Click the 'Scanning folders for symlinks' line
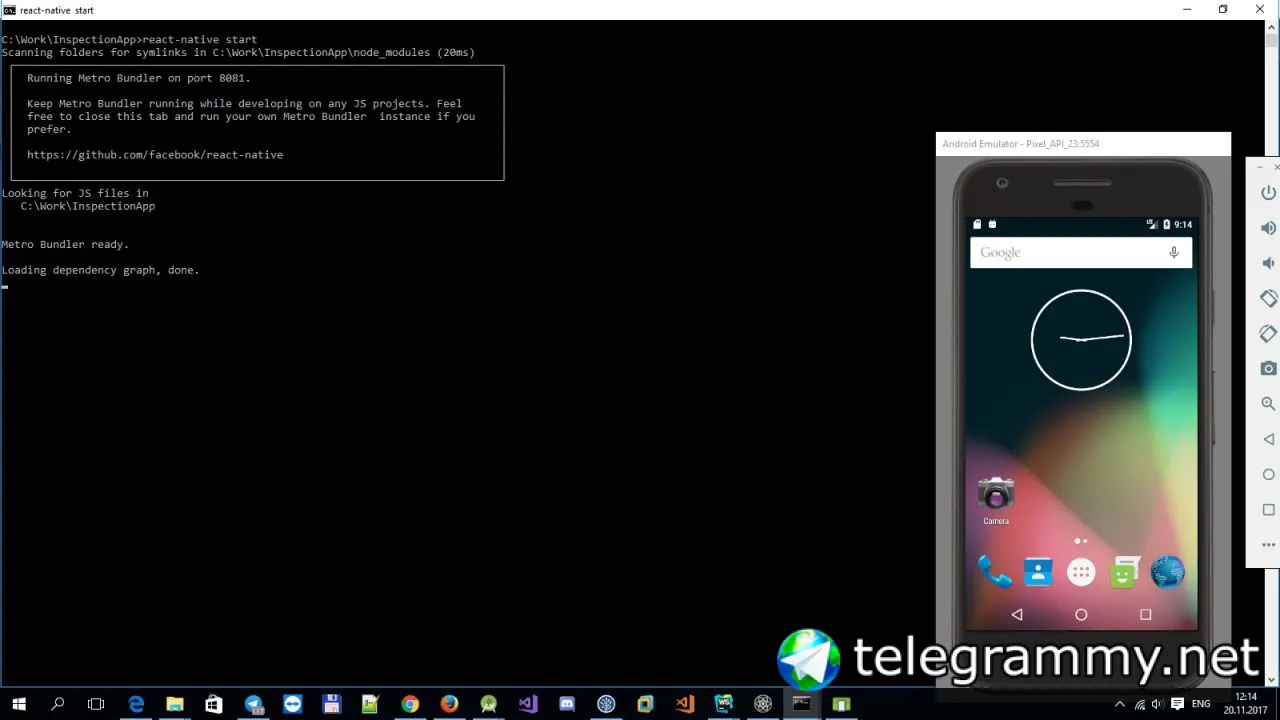The height and width of the screenshot is (720, 1280). click(238, 52)
